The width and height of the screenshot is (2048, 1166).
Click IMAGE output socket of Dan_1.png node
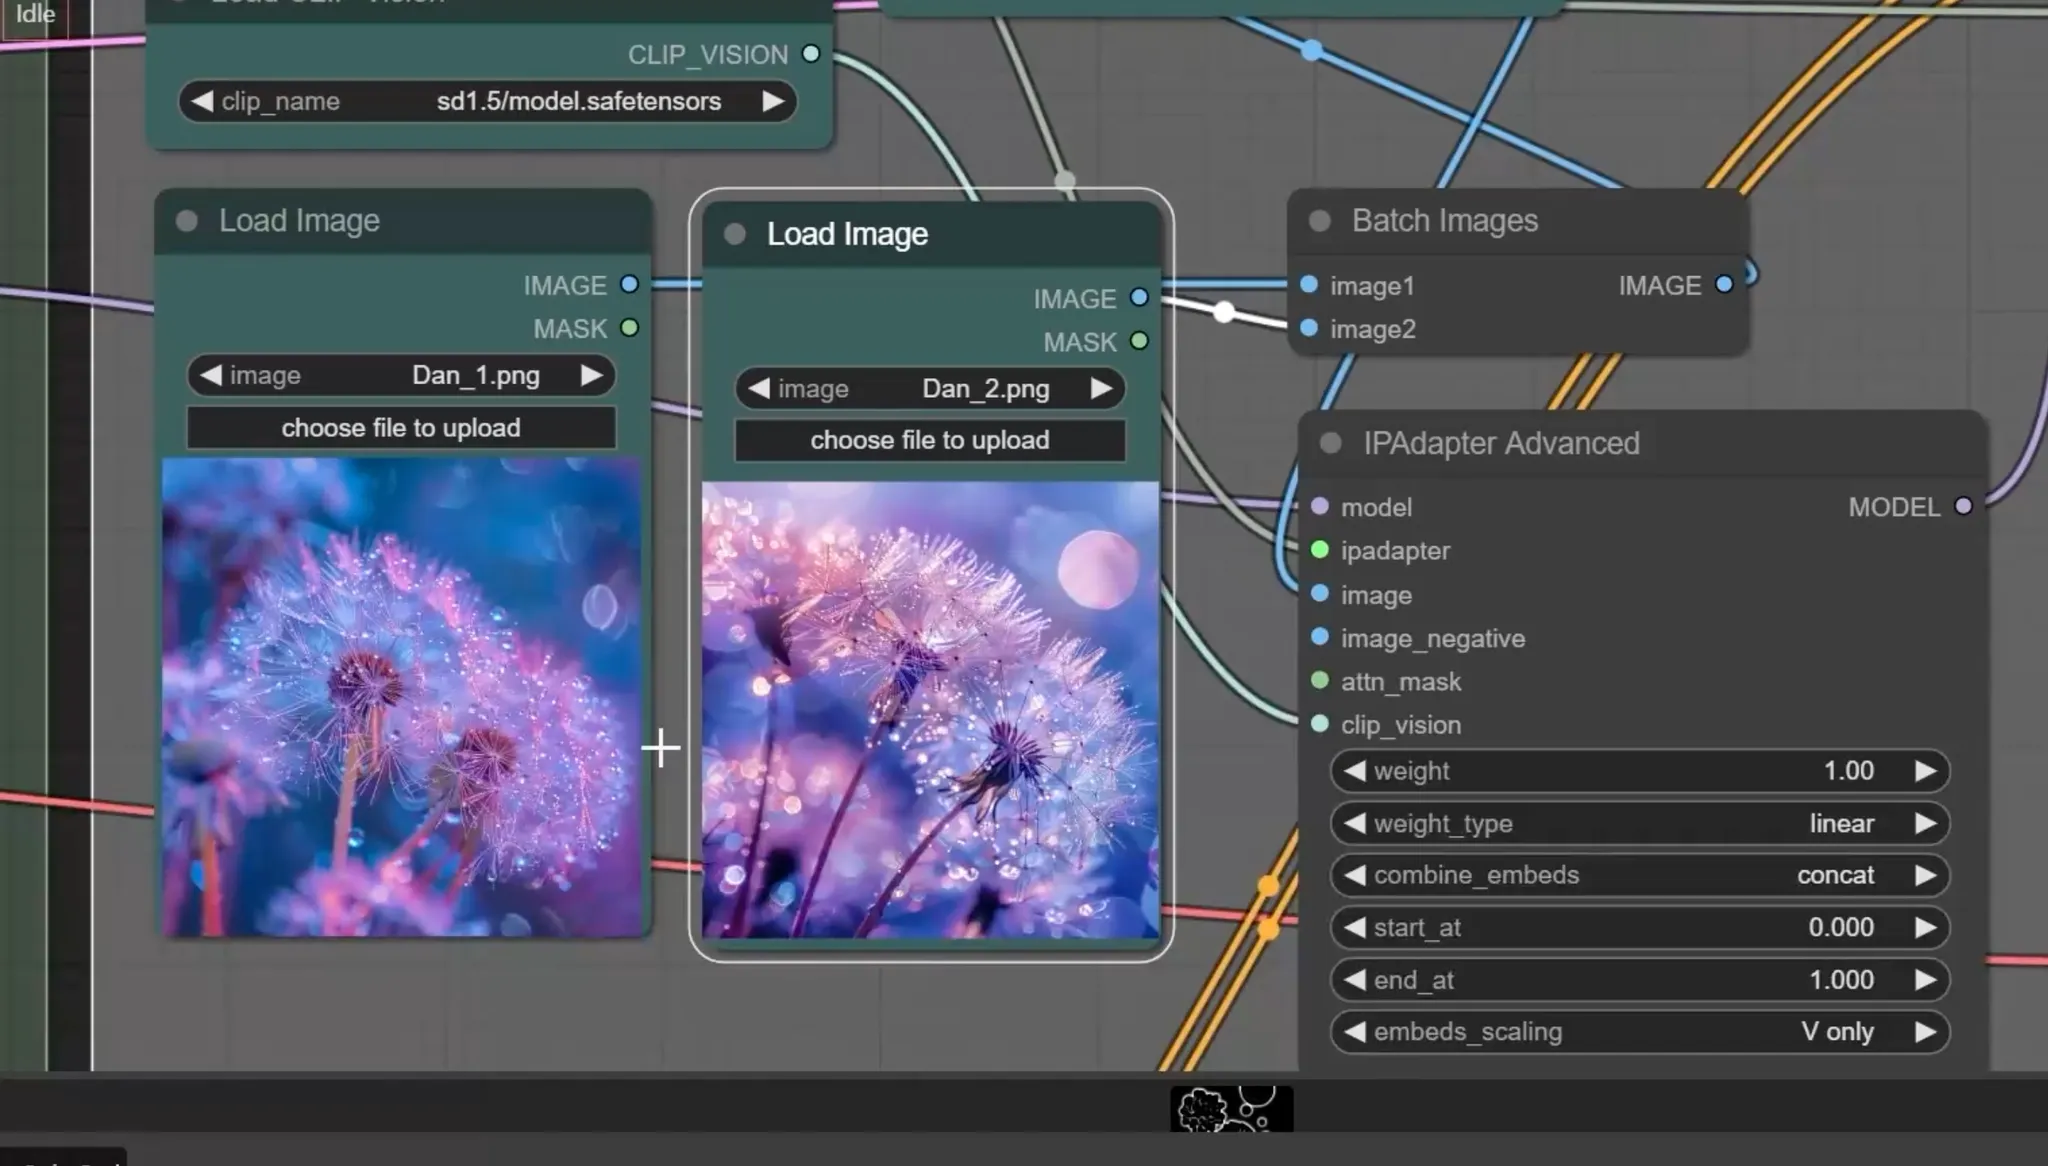pos(629,285)
